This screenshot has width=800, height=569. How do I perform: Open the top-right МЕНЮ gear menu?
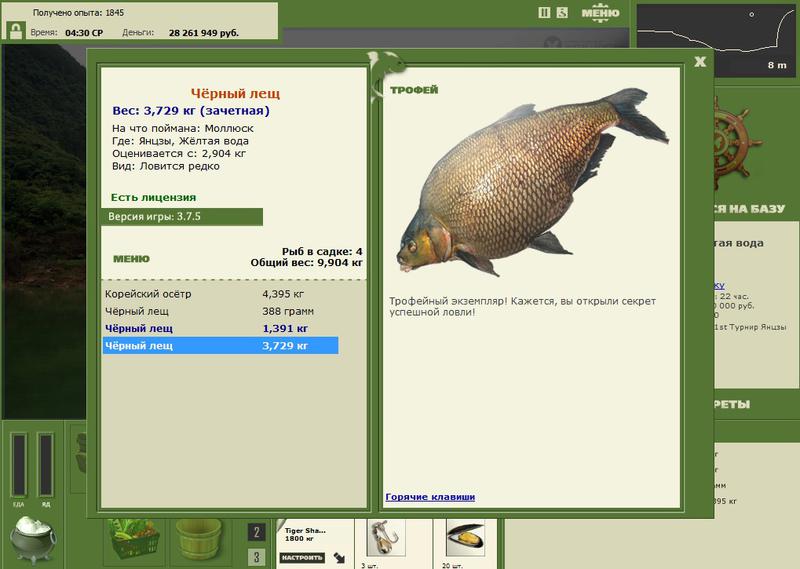pos(601,13)
